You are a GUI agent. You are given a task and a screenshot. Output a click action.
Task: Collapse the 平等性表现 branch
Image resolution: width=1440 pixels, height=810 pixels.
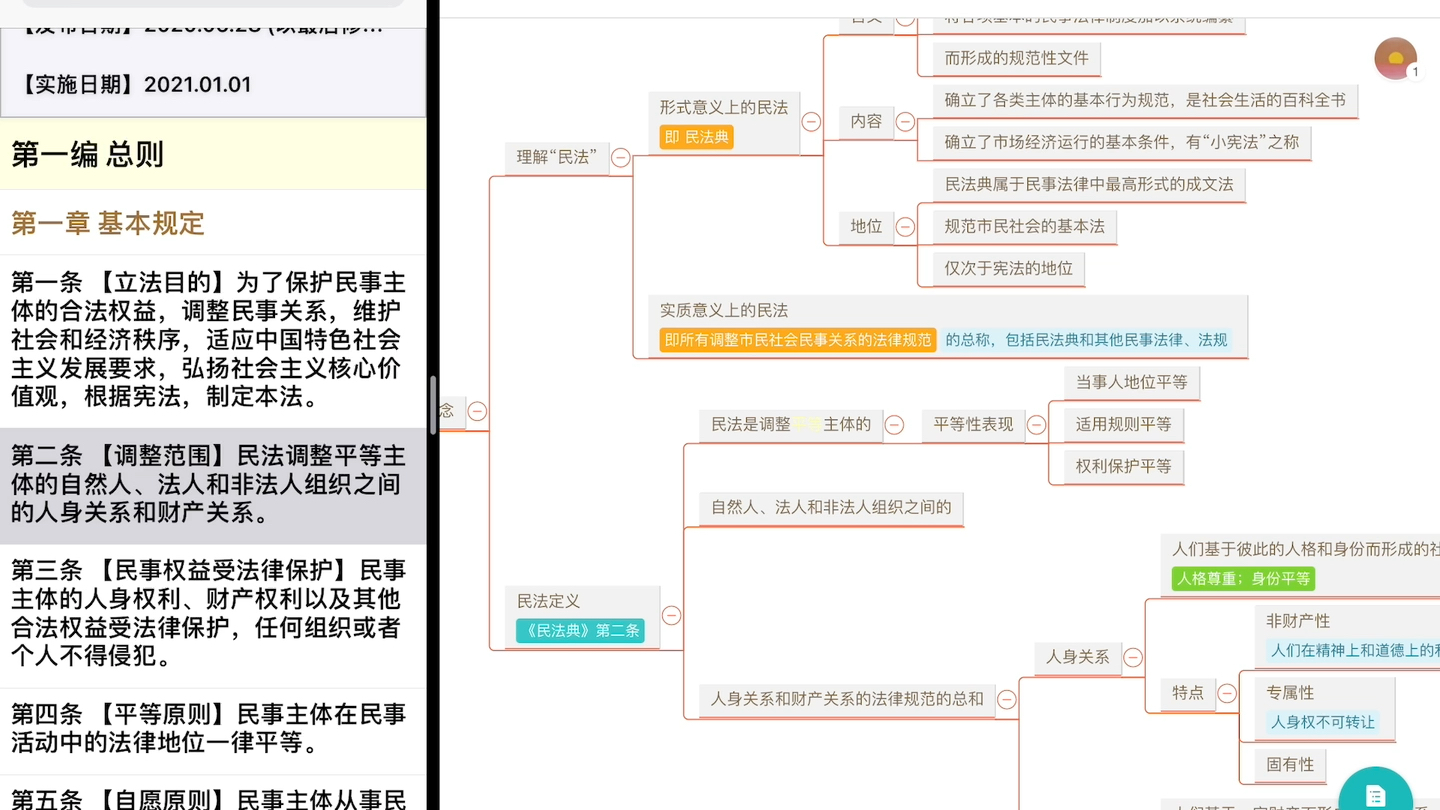(1037, 425)
